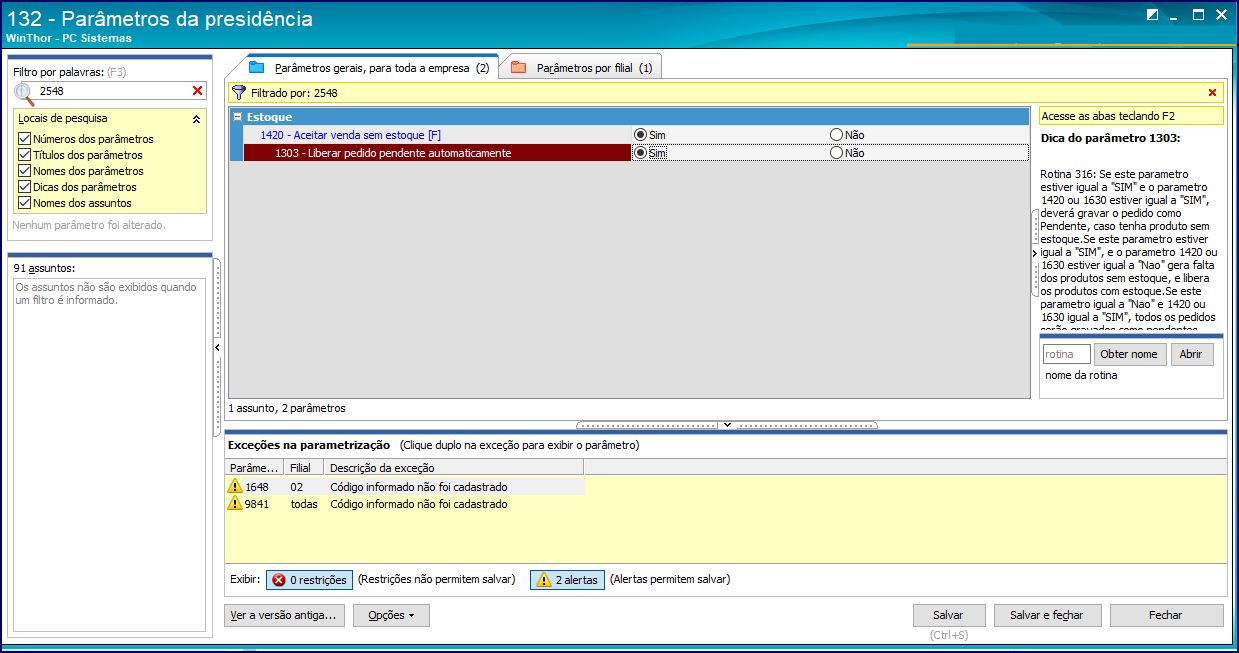This screenshot has height=653, width=1239.
Task: Click 'Parâme...' column header
Action: 255,467
